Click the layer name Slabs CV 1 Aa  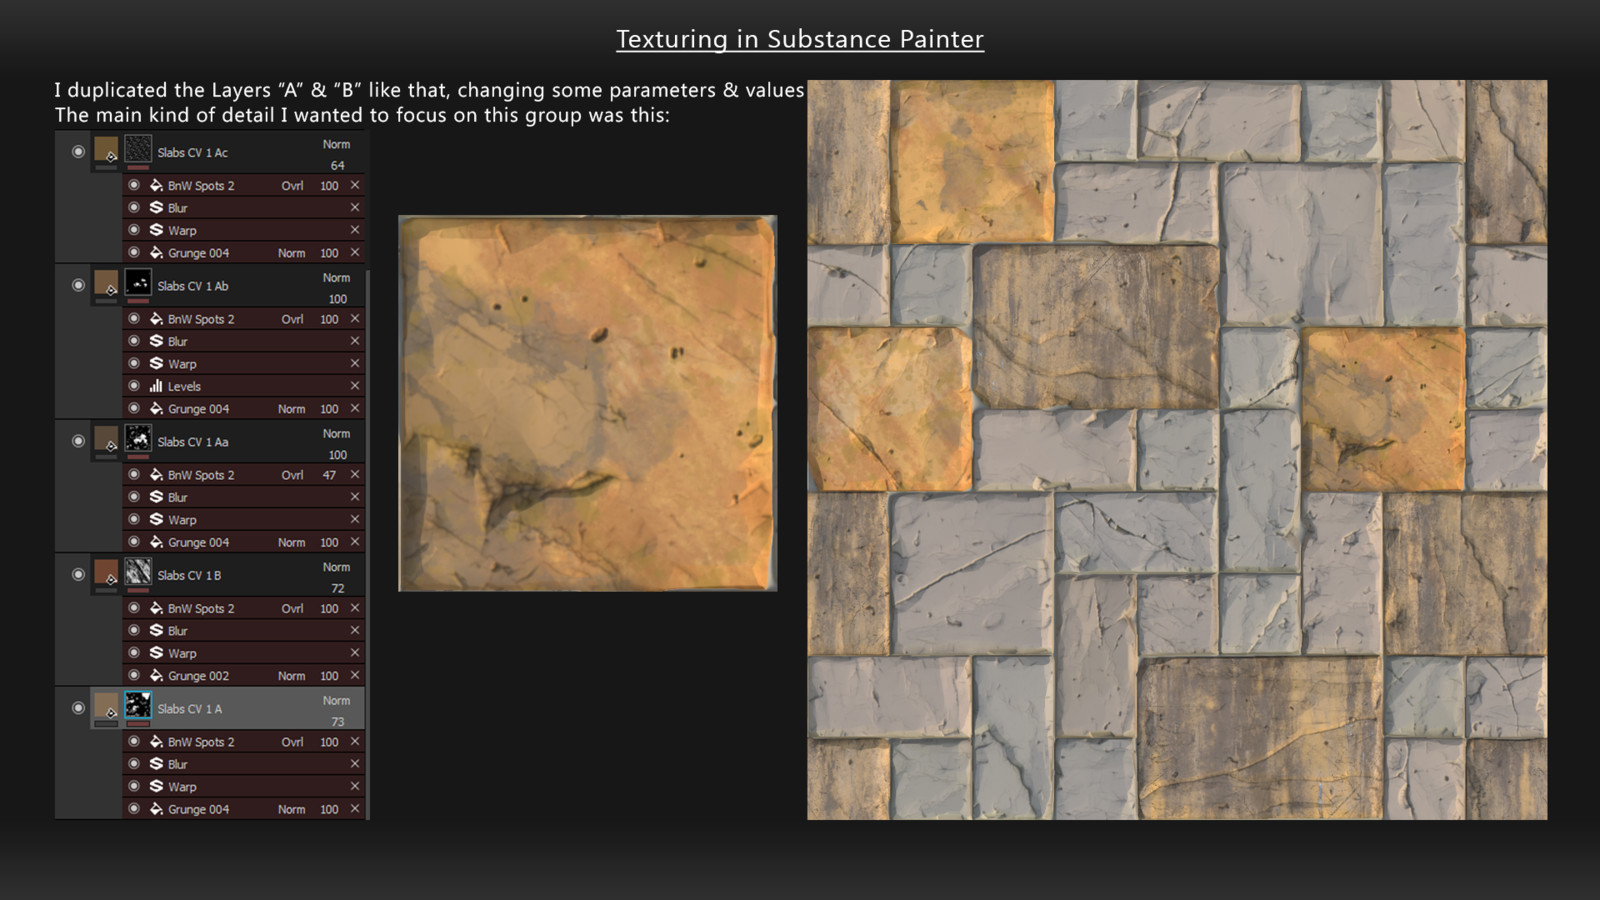[193, 442]
